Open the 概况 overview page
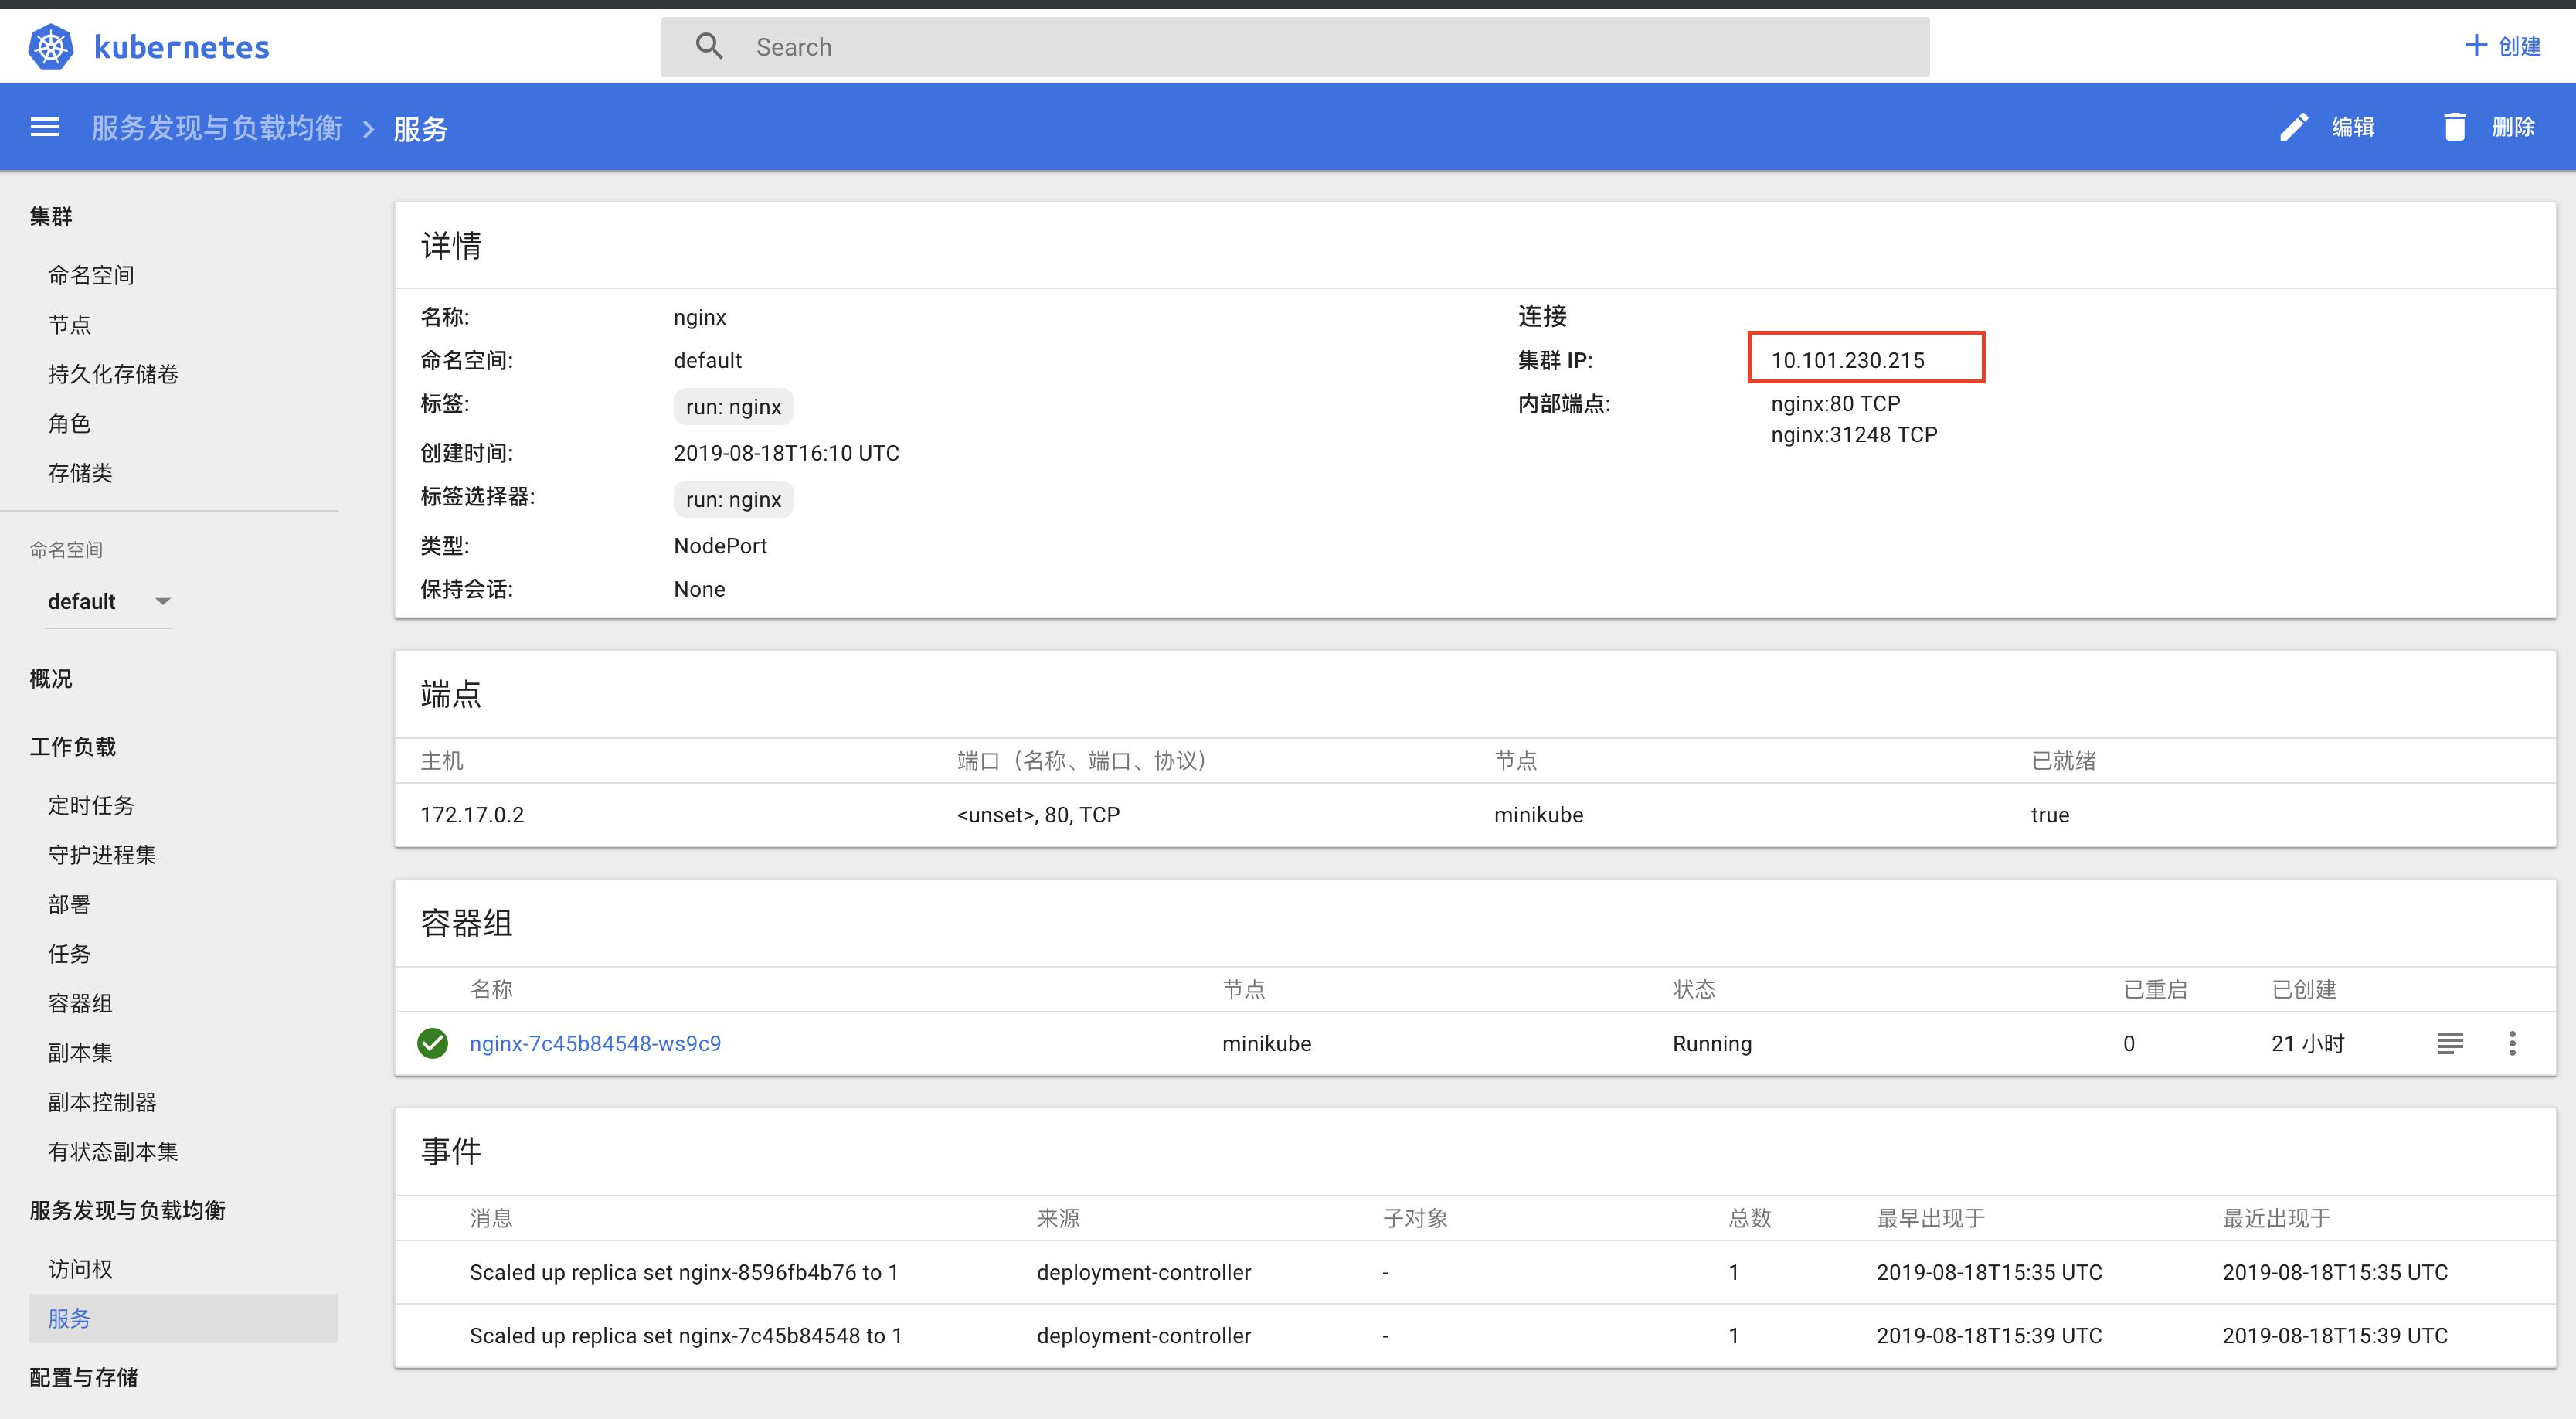Screen dimensions: 2576x1419 pyautogui.click(x=50, y=678)
